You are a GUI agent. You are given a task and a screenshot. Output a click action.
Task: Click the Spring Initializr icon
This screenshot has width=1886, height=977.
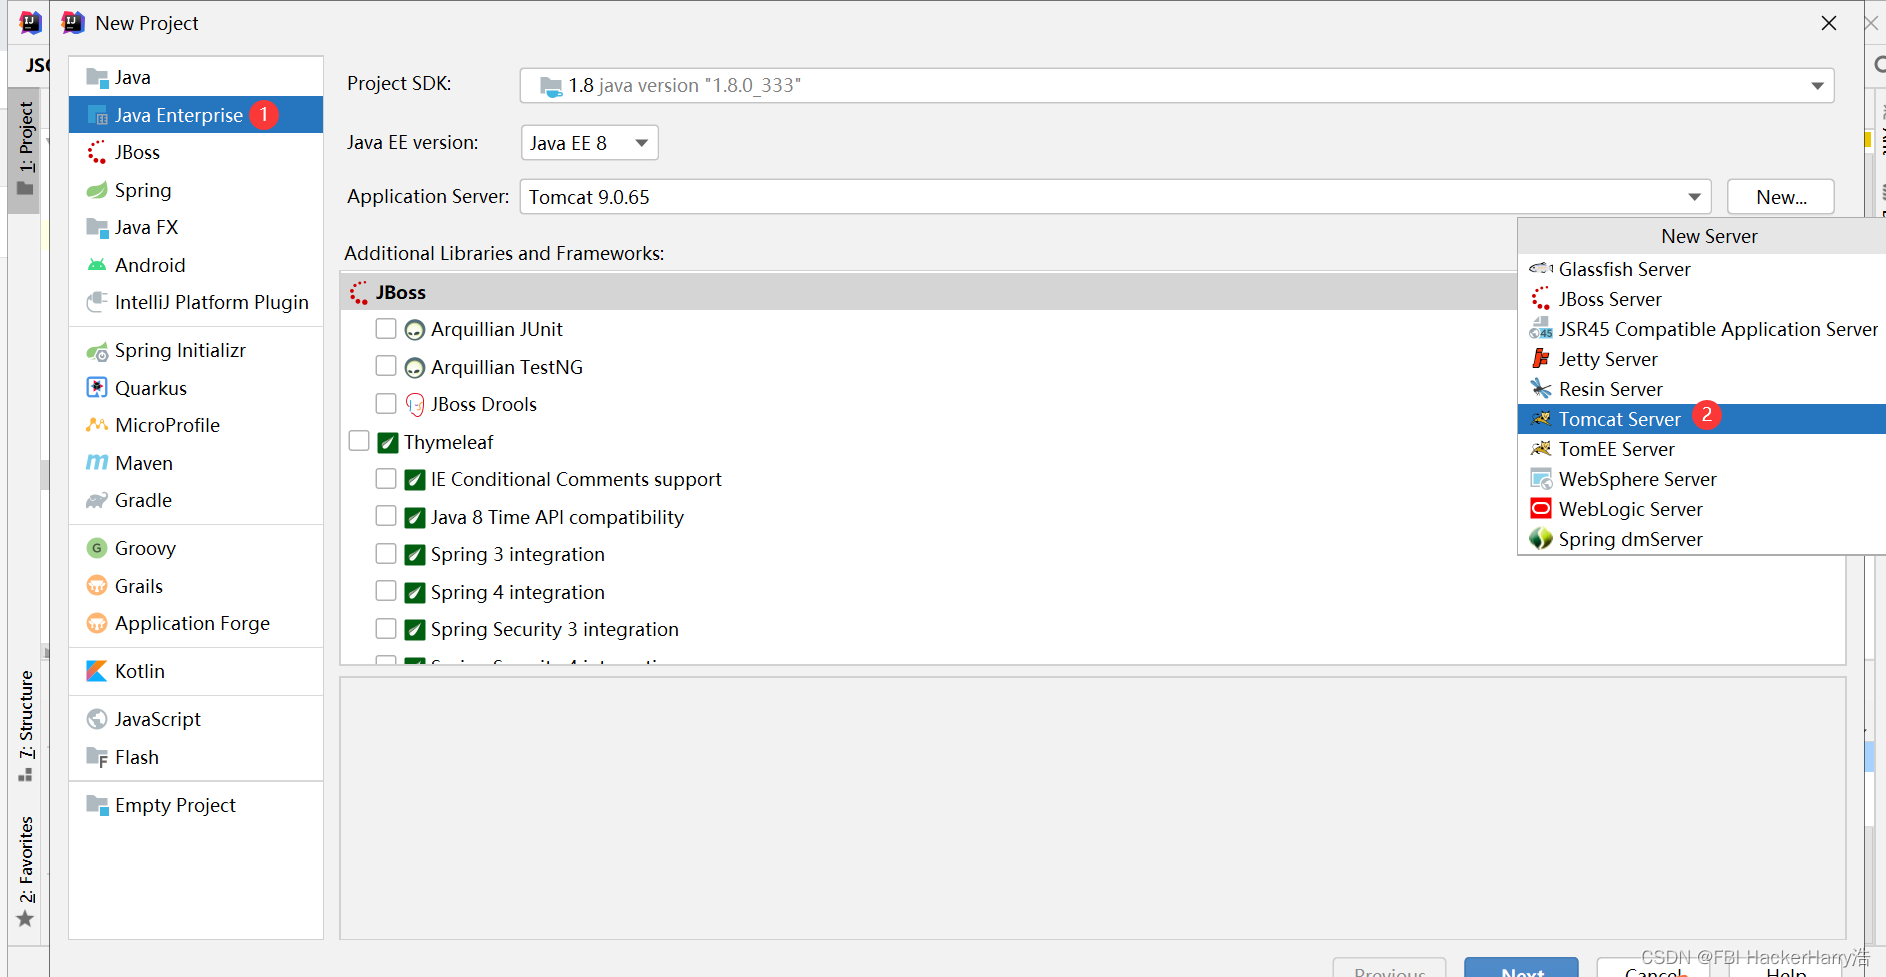point(97,351)
